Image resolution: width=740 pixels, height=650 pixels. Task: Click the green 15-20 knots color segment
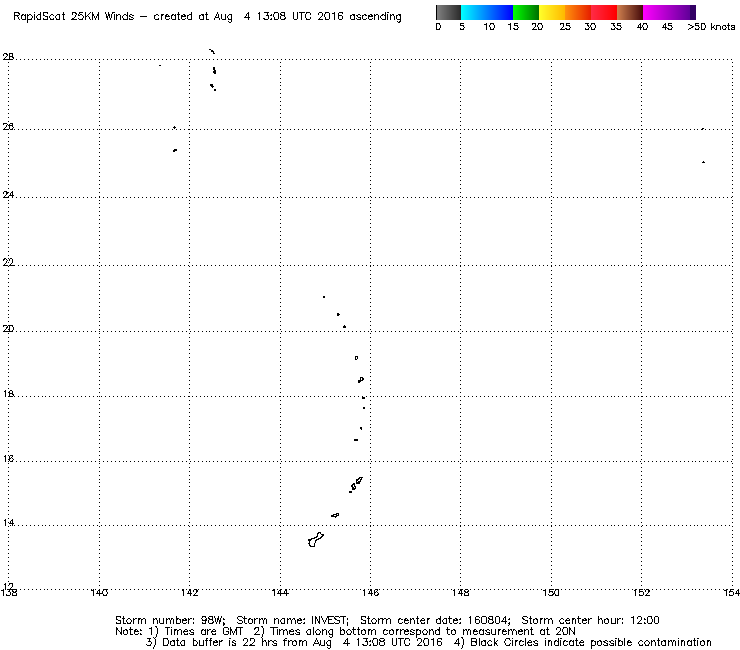click(x=526, y=12)
